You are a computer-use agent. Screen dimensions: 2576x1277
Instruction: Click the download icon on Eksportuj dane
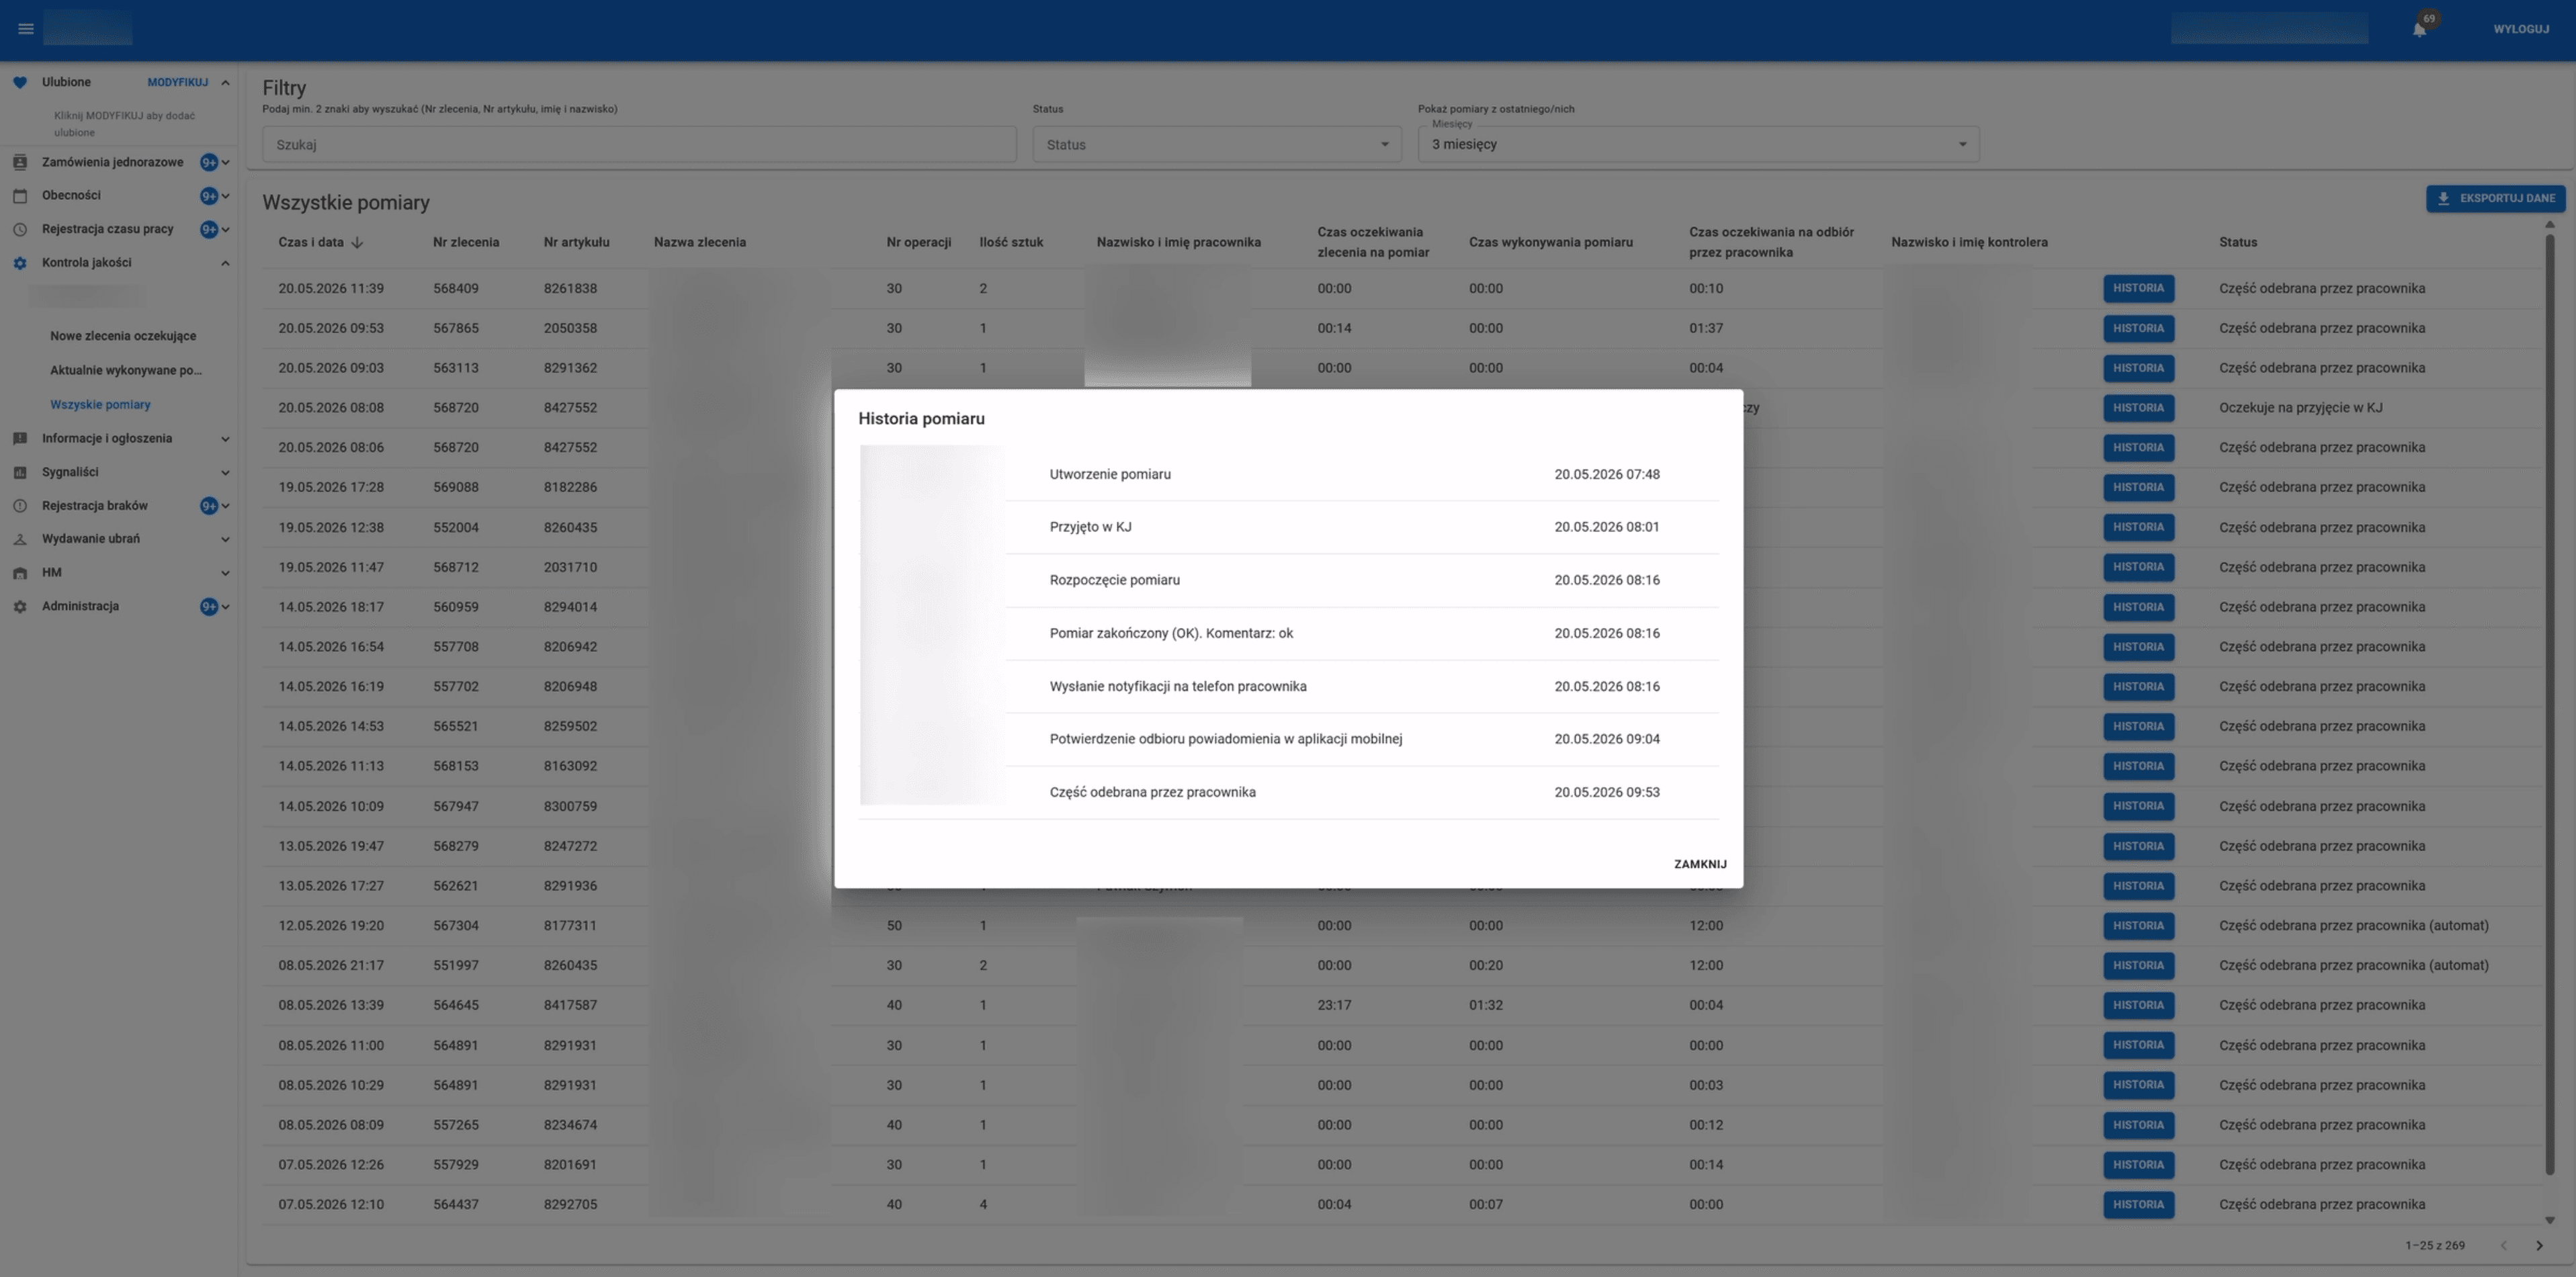(x=2444, y=198)
